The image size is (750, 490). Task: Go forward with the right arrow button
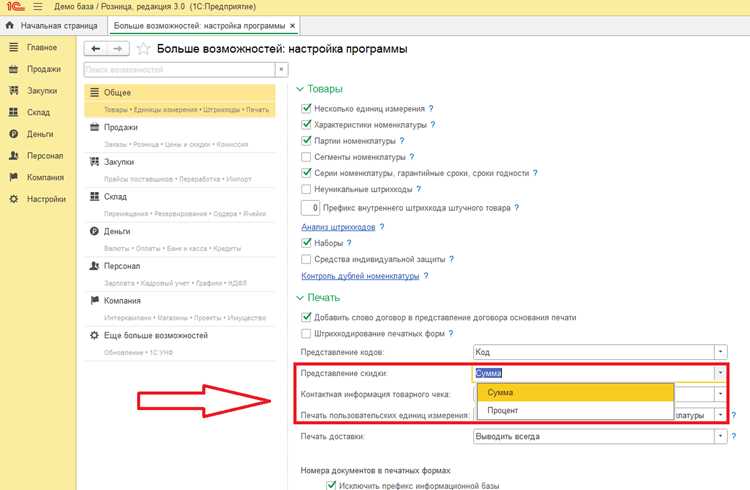(118, 49)
